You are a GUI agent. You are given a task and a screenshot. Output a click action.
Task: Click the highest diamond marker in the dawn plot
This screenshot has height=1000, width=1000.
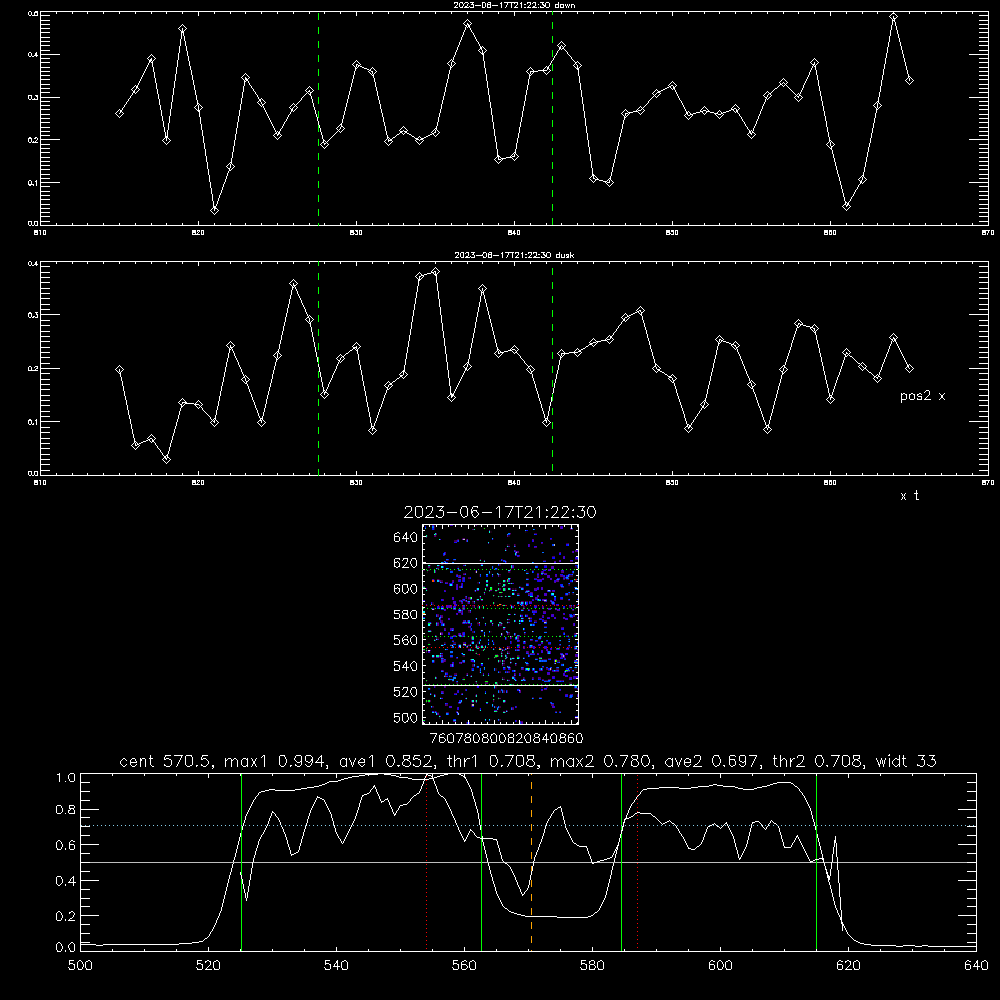coord(893,17)
